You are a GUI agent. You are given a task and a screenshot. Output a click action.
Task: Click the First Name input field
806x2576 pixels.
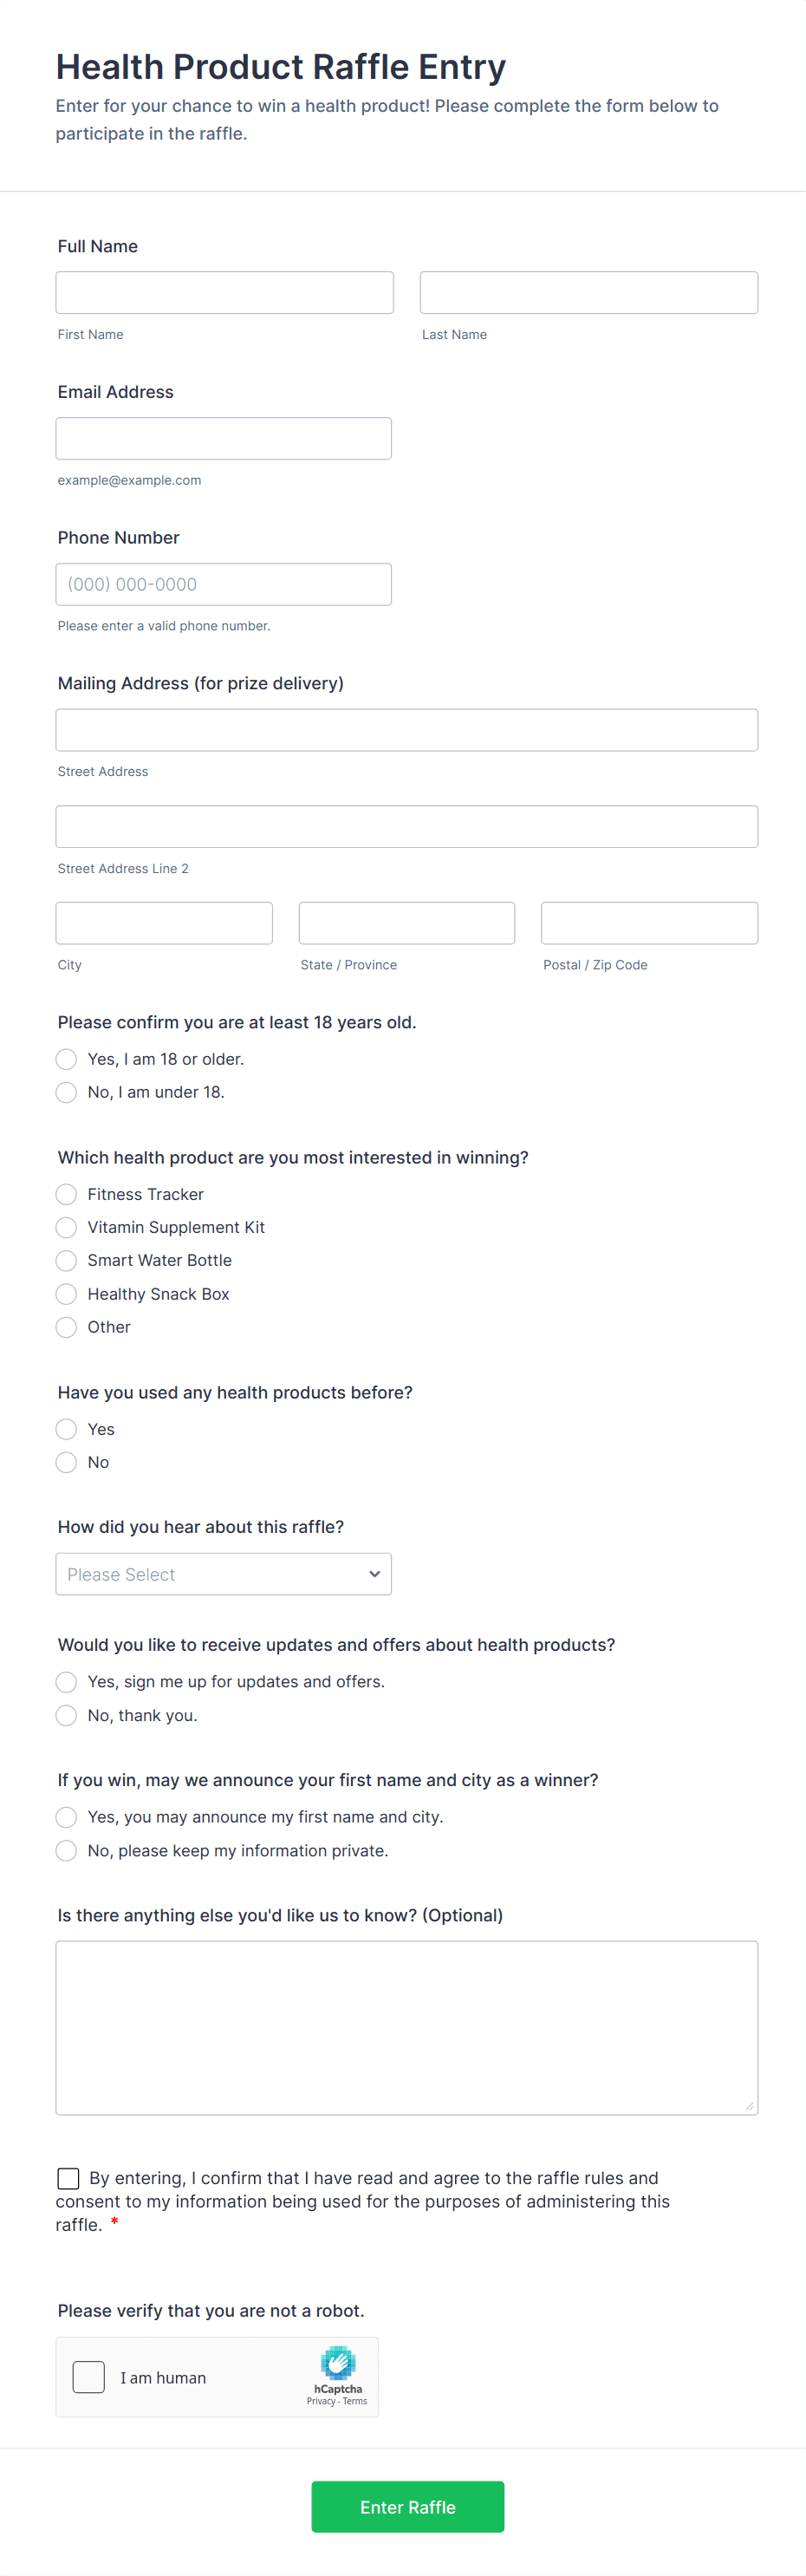pyautogui.click(x=224, y=291)
